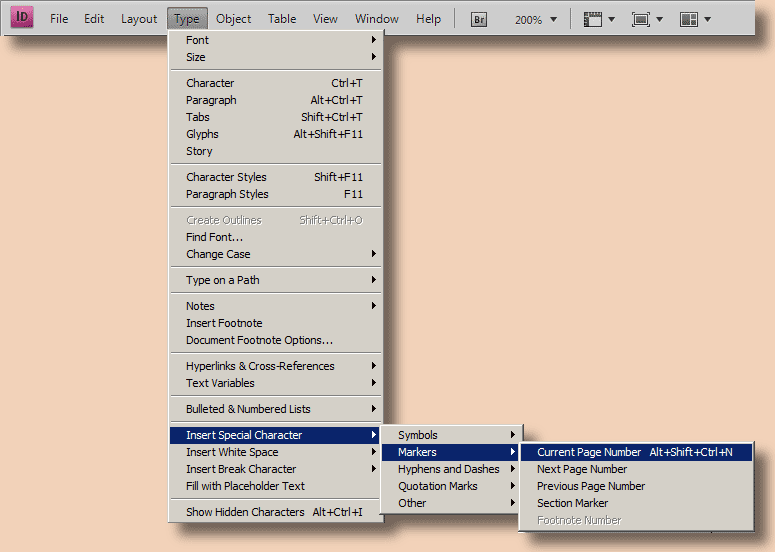Click the Screen Mode icon

pyautogui.click(x=640, y=19)
